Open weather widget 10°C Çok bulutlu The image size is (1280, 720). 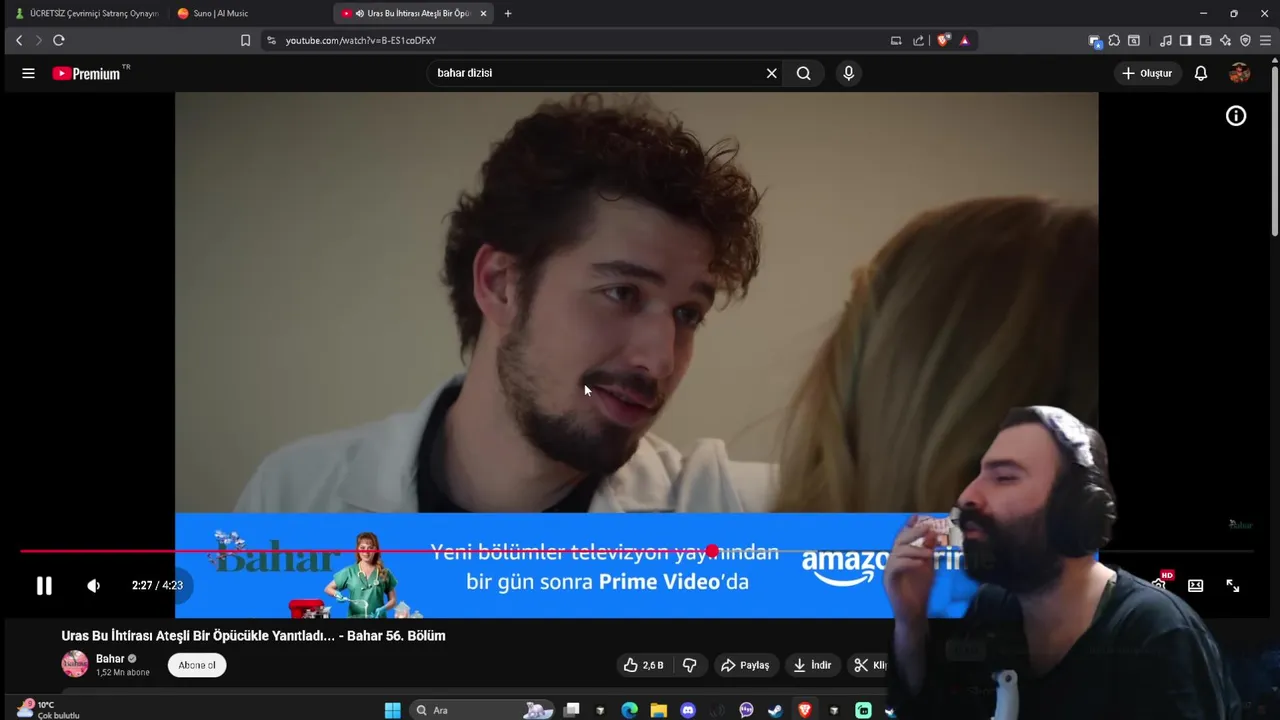pos(48,709)
